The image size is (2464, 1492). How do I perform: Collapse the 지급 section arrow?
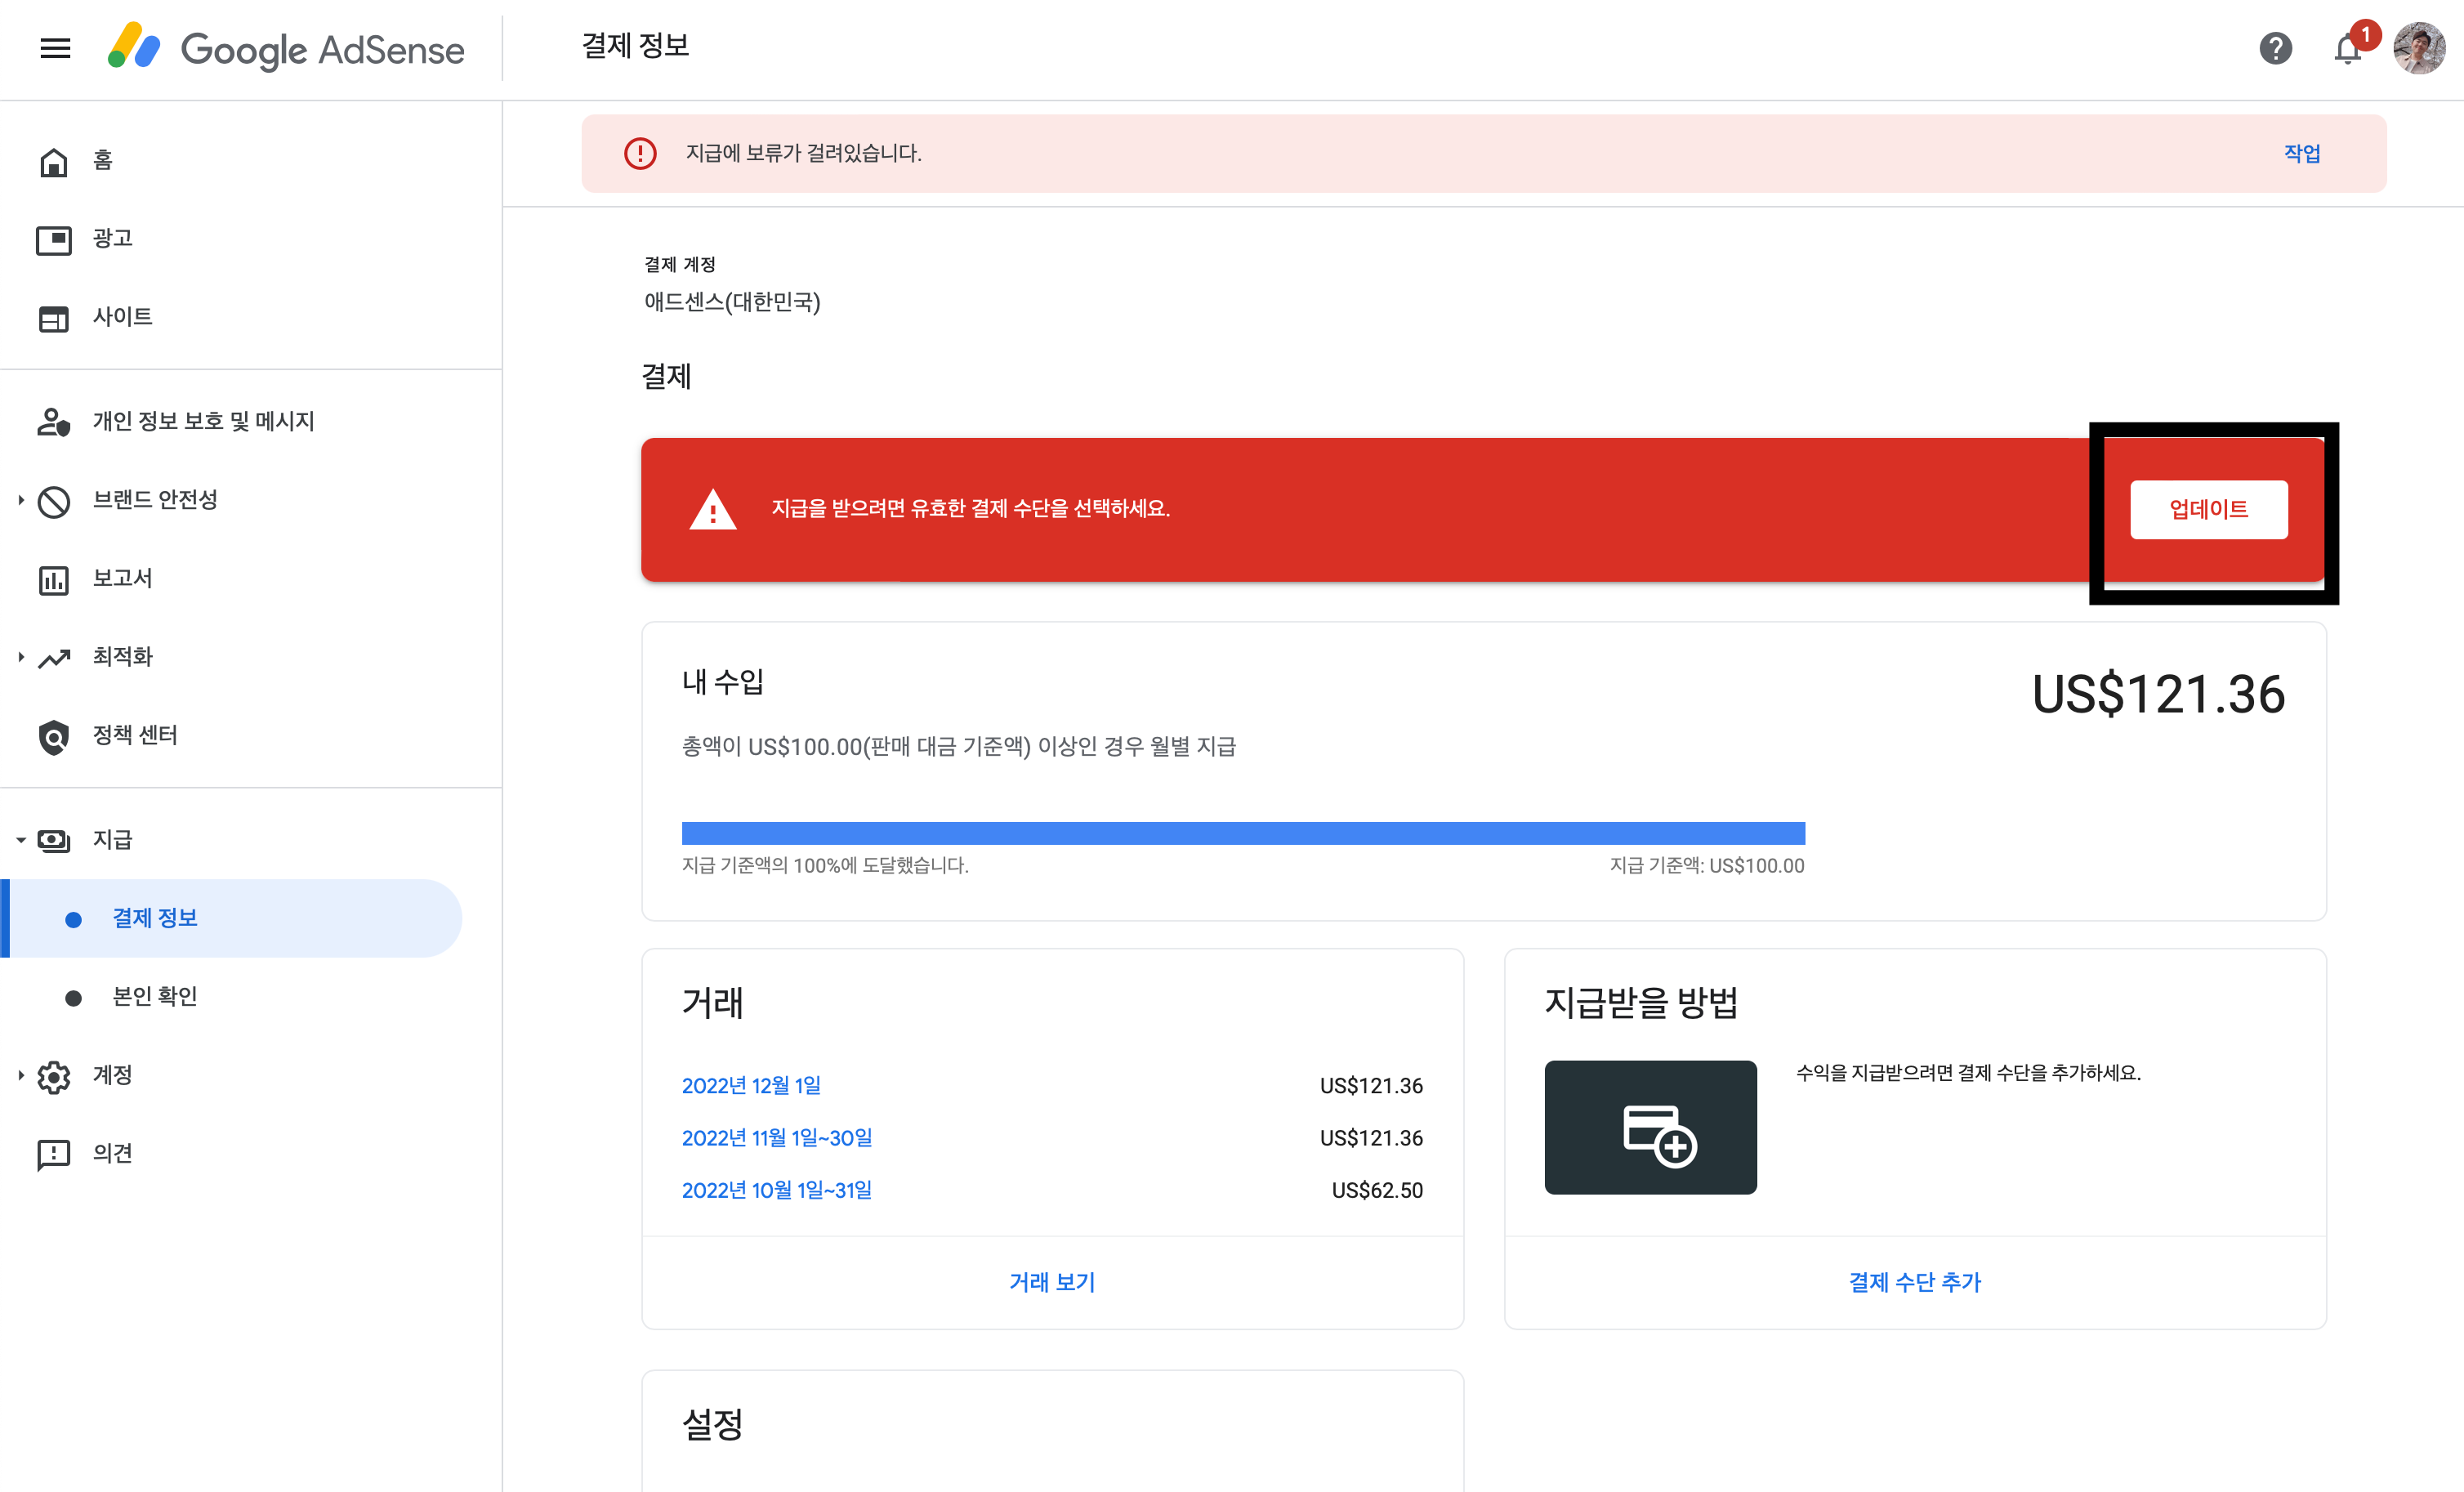[20, 840]
